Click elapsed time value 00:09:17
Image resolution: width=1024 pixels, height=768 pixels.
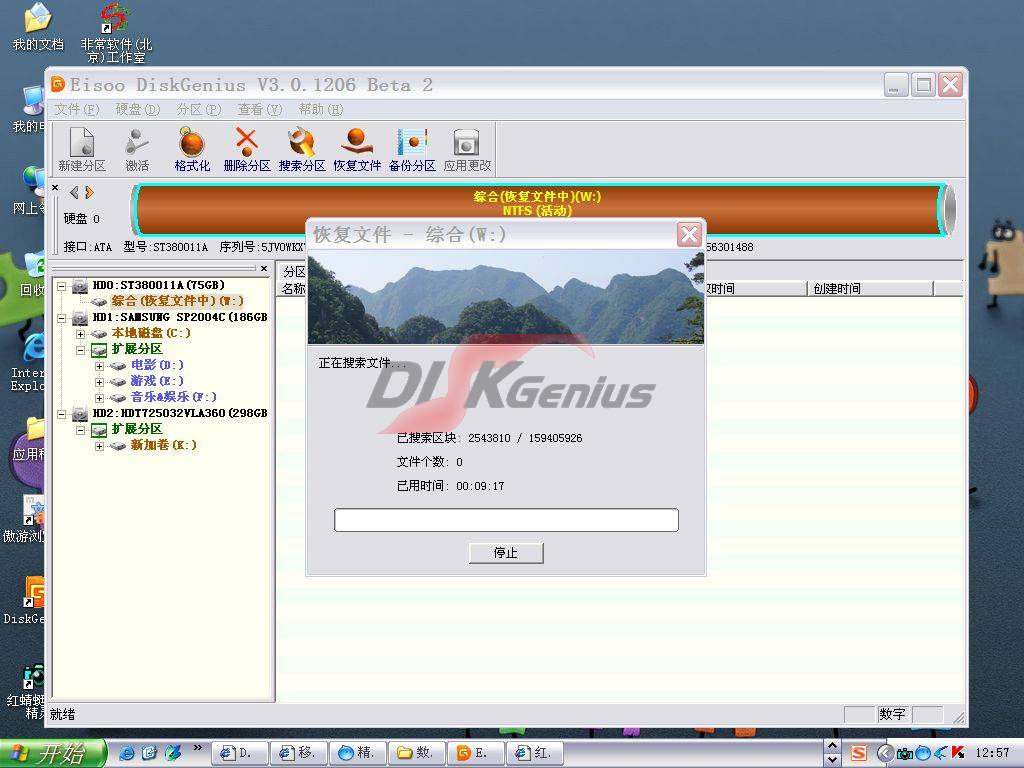pos(480,486)
